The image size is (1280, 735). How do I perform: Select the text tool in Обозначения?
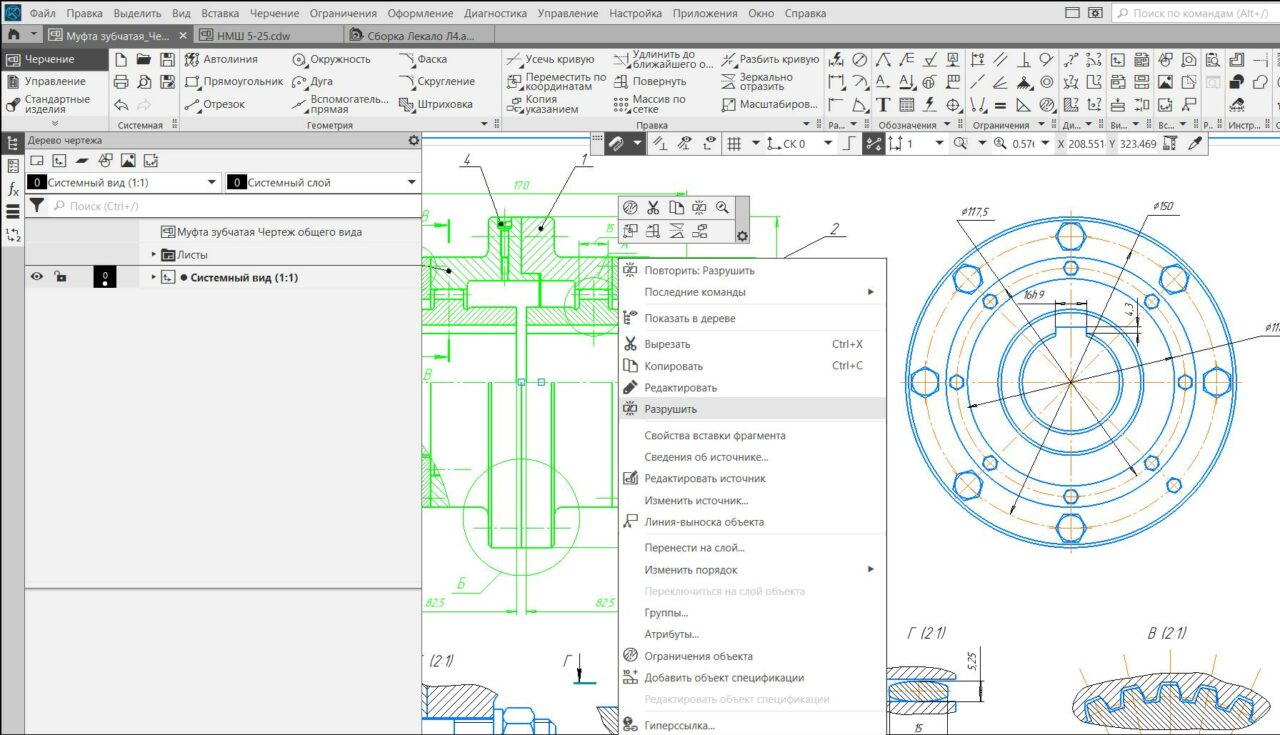(884, 104)
